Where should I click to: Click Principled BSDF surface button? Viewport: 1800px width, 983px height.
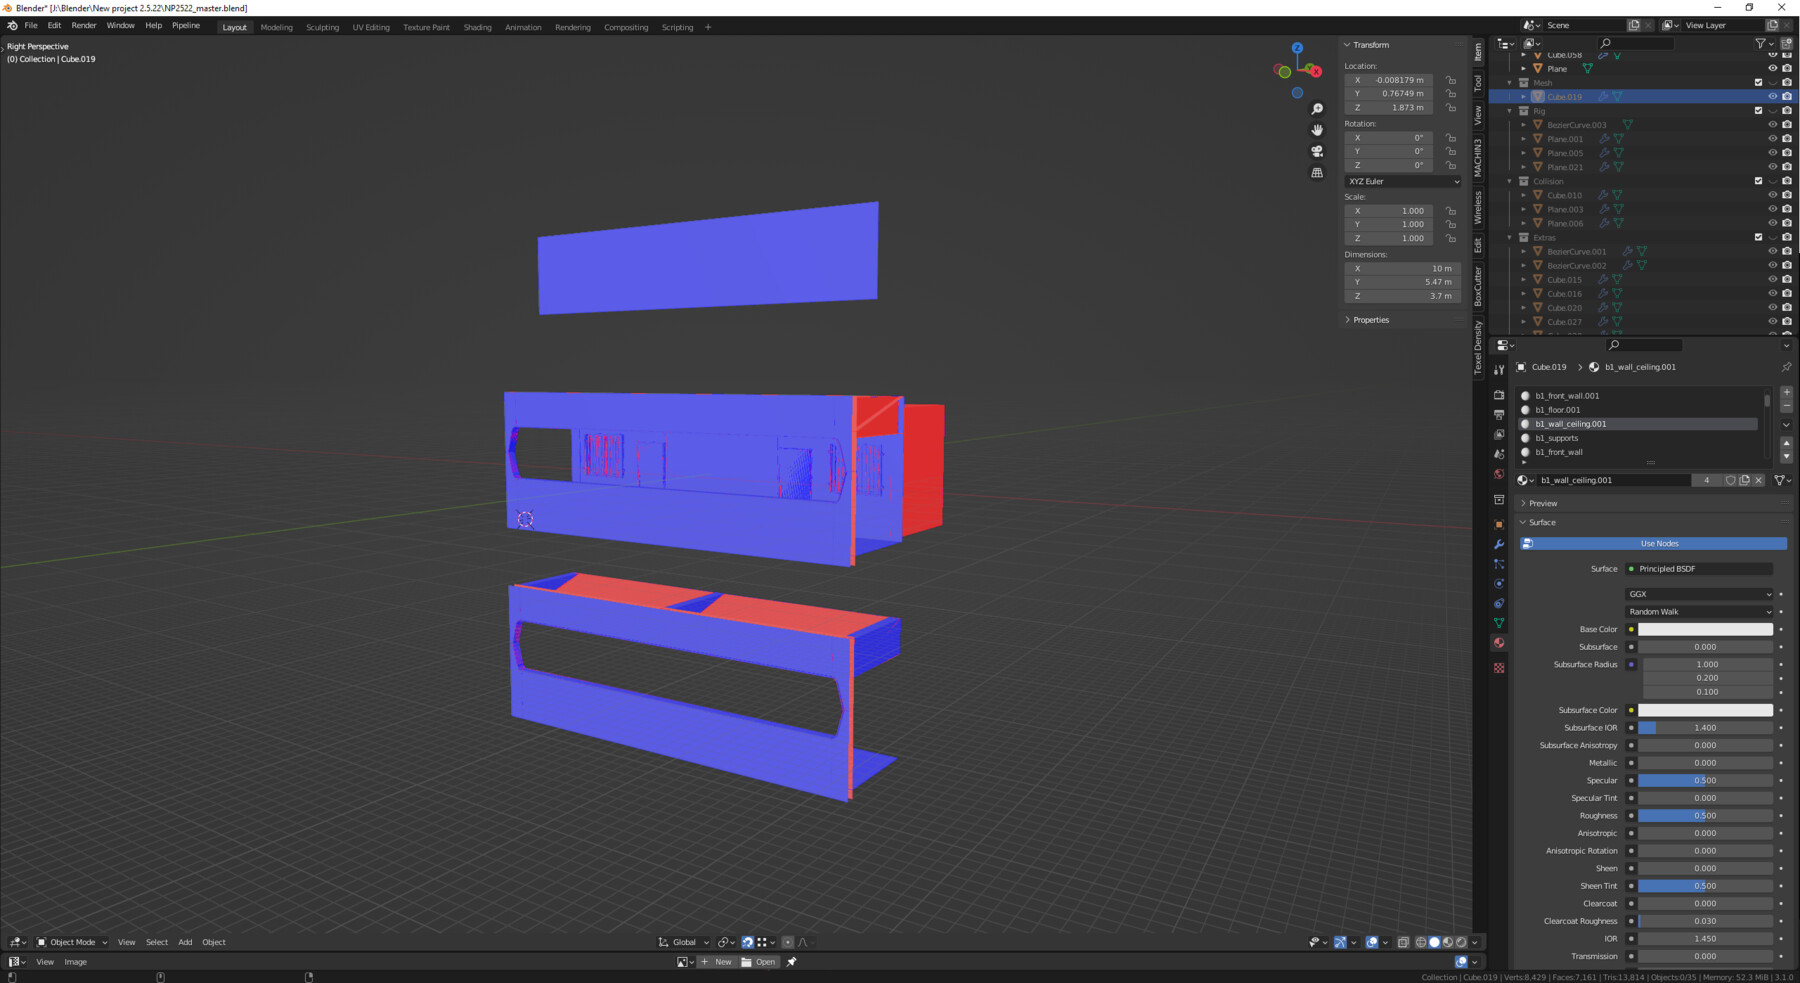[x=1700, y=568]
